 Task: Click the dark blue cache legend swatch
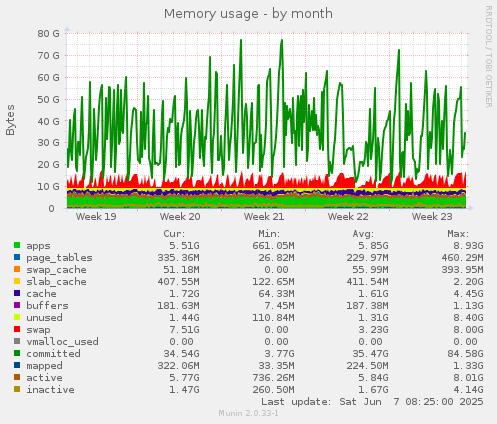(x=17, y=293)
